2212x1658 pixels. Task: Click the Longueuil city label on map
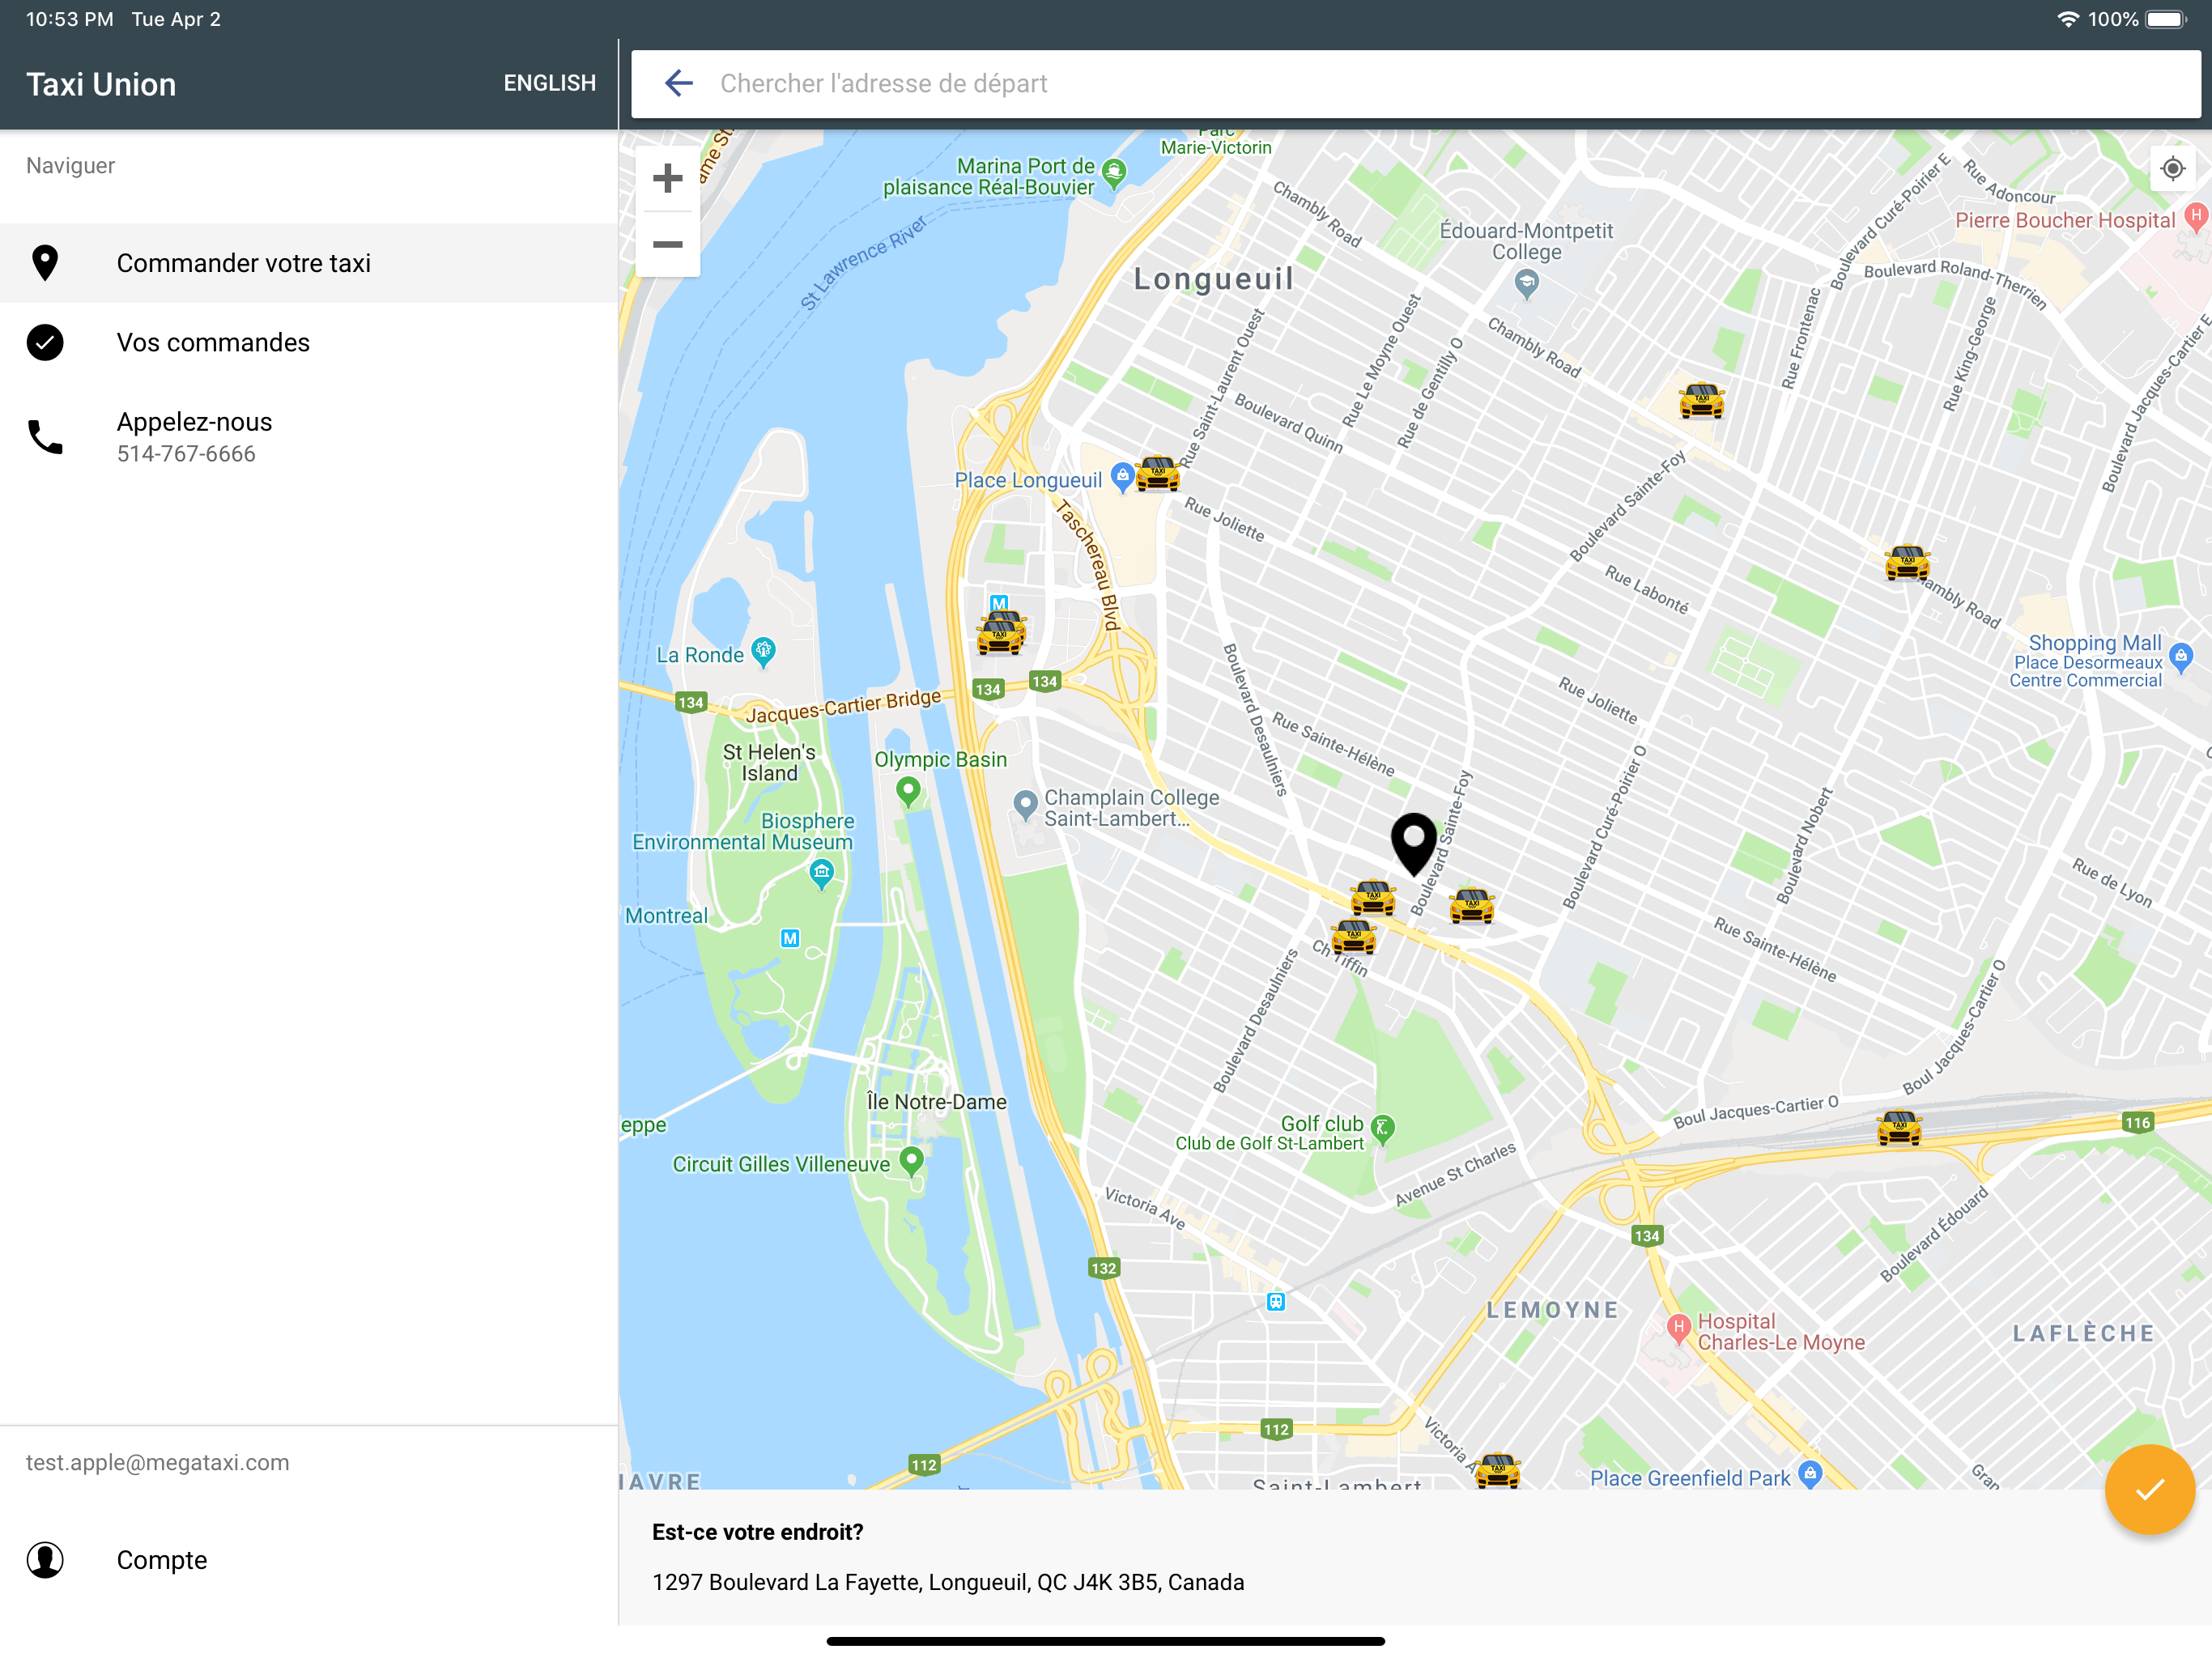click(x=1213, y=278)
